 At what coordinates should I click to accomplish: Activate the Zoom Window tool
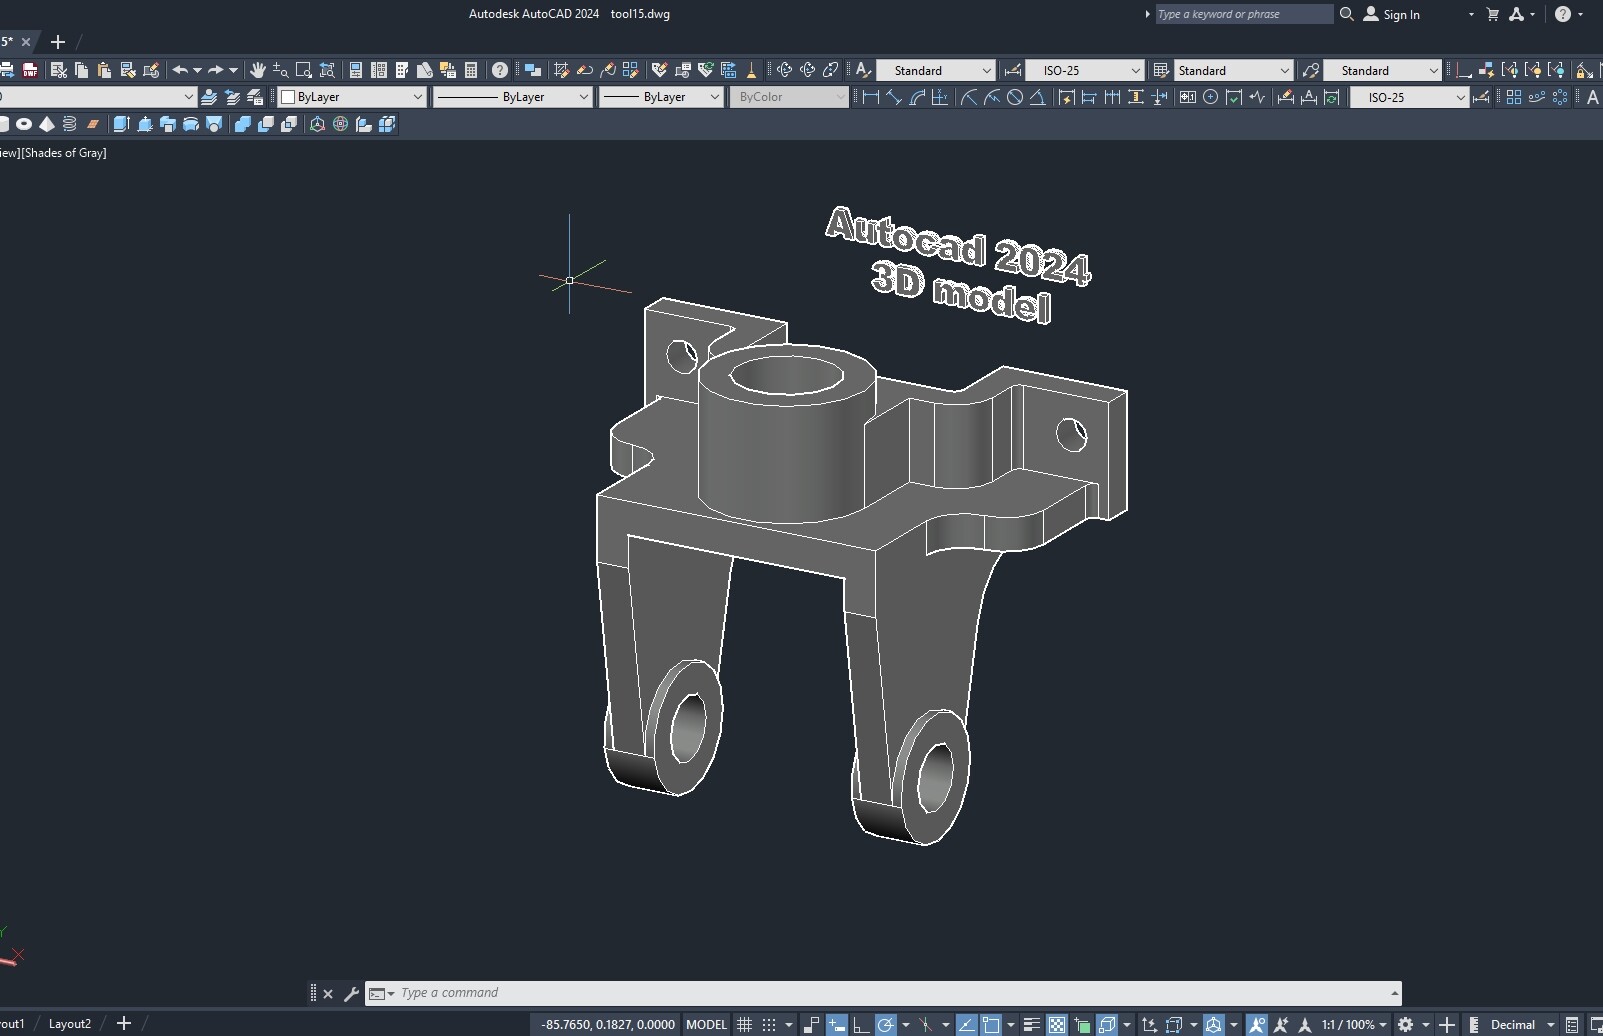[x=303, y=70]
